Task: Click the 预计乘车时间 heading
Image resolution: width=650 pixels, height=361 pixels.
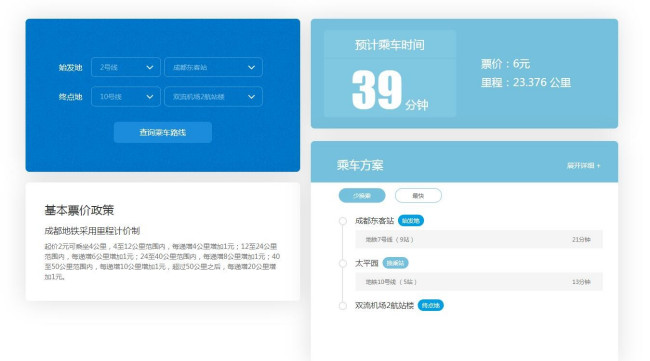Action: pyautogui.click(x=390, y=45)
